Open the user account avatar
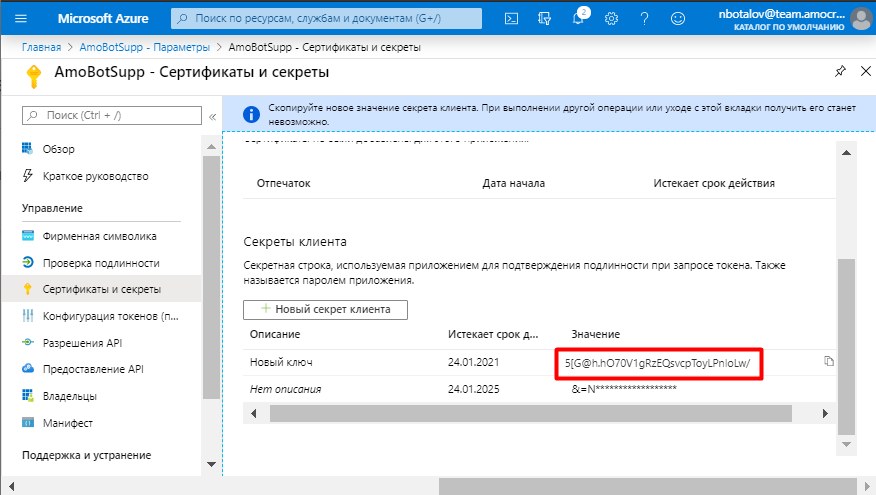The width and height of the screenshot is (876, 495). pyautogui.click(x=861, y=19)
